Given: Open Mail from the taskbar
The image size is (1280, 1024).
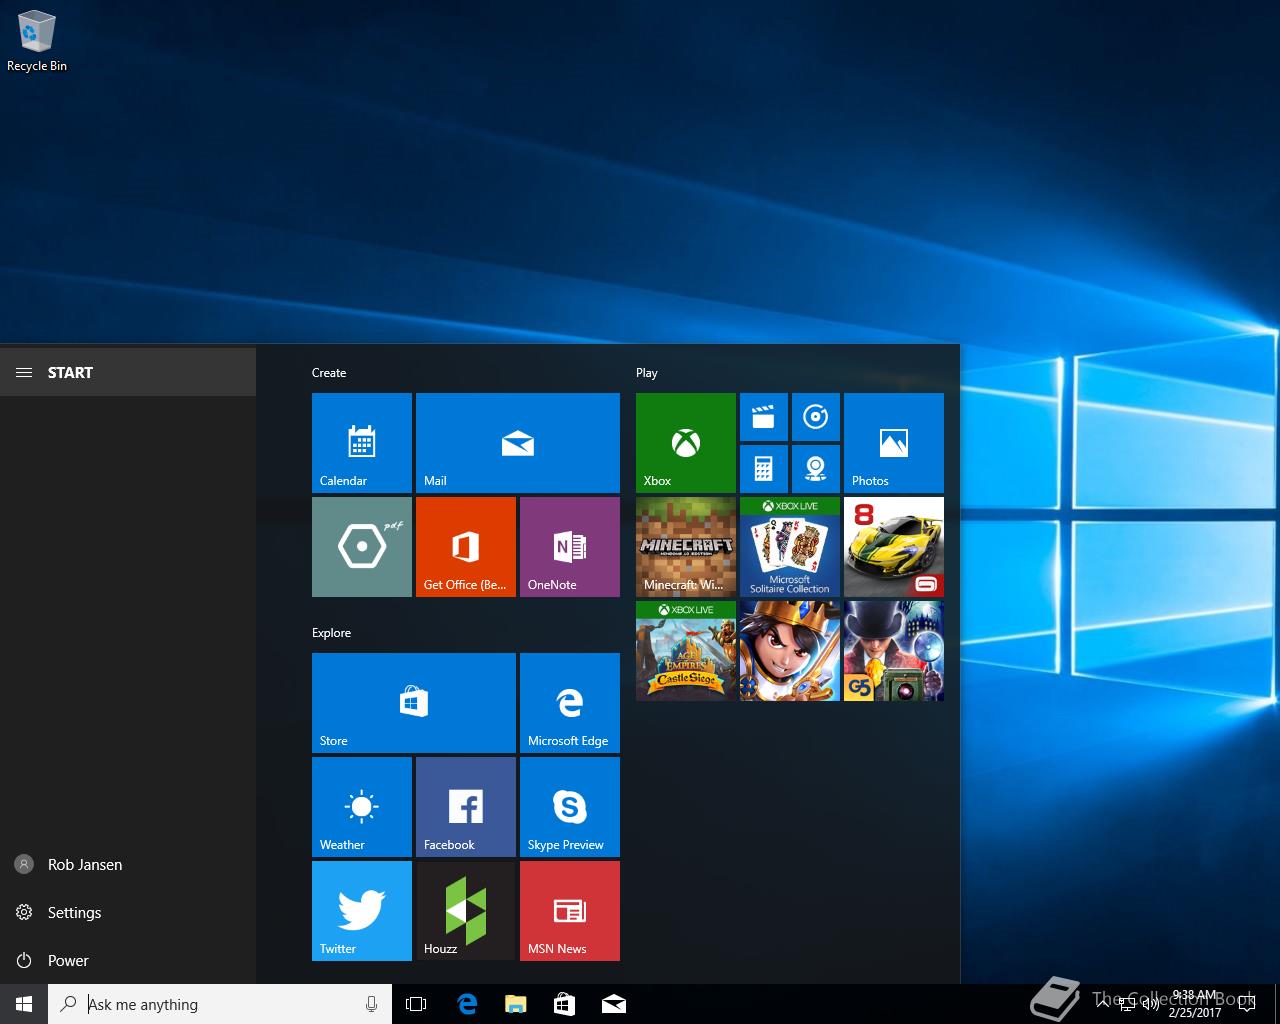Looking at the screenshot, I should pyautogui.click(x=614, y=1004).
